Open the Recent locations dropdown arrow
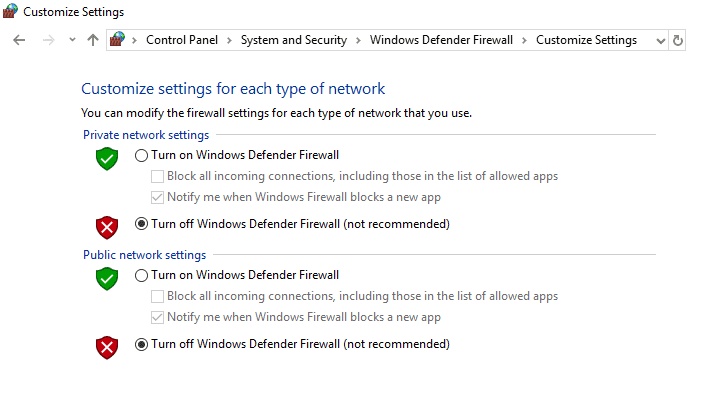 click(72, 40)
